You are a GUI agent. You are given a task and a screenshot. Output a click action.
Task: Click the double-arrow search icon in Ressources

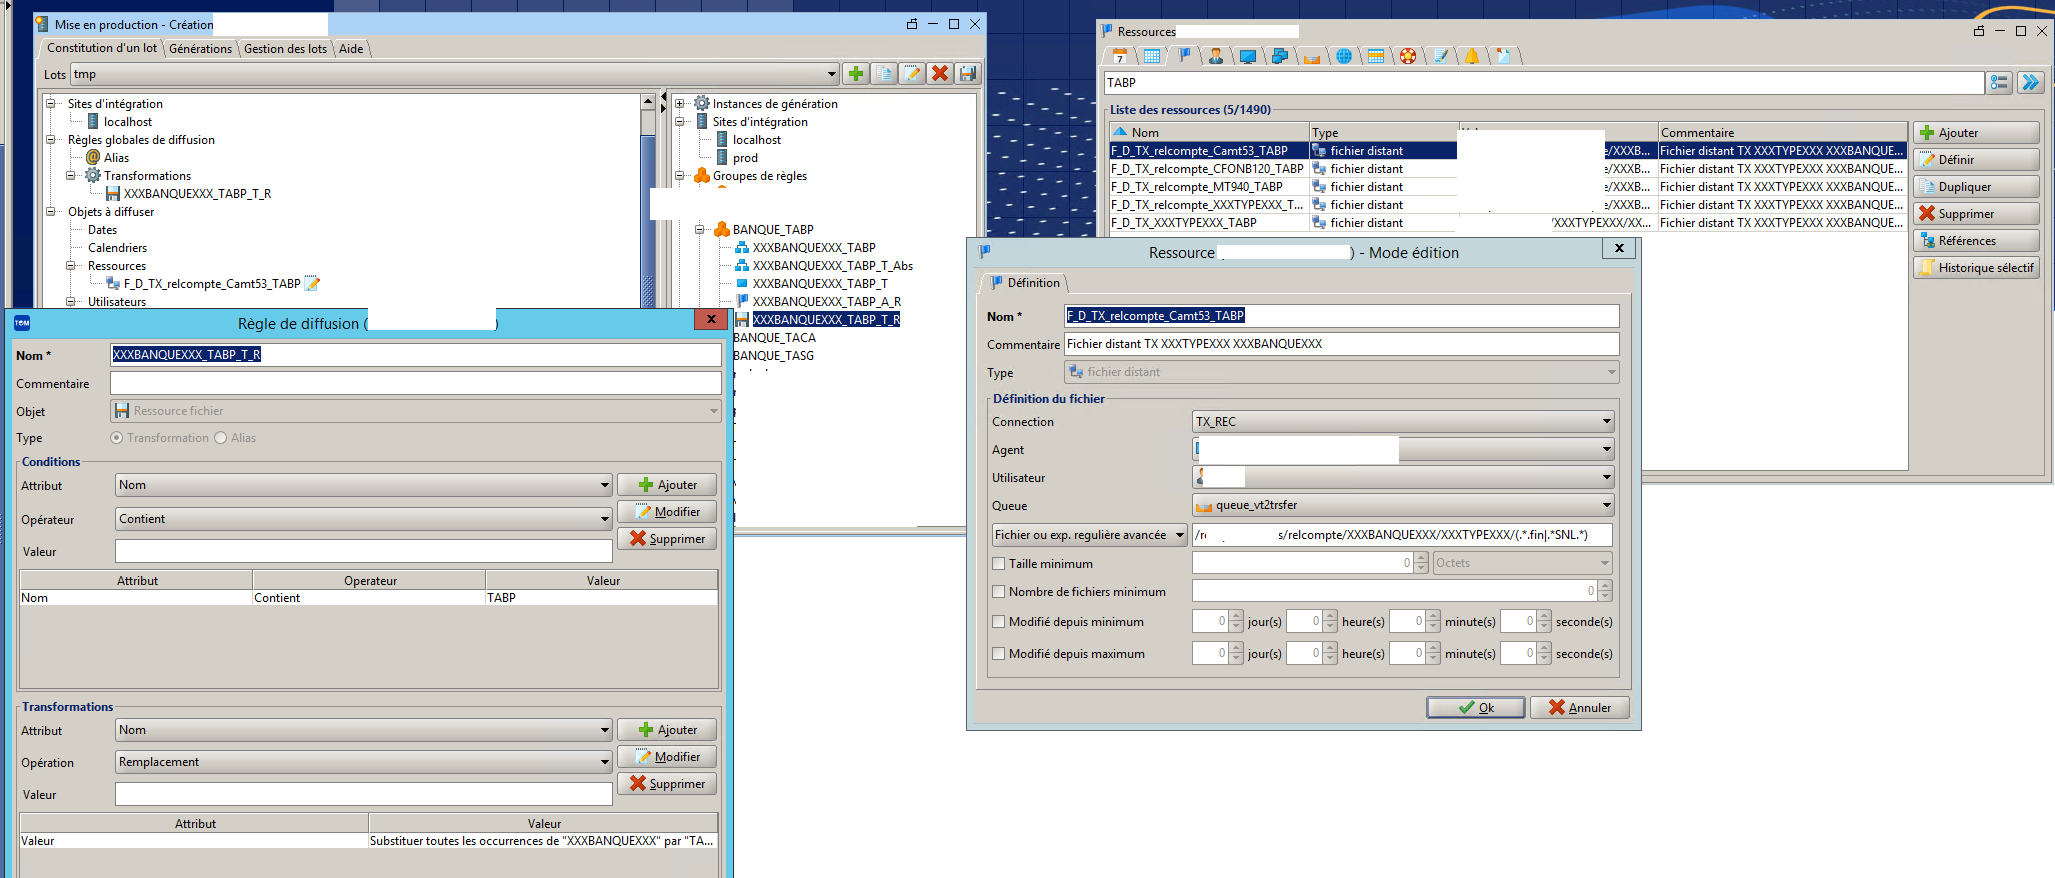(x=2030, y=83)
